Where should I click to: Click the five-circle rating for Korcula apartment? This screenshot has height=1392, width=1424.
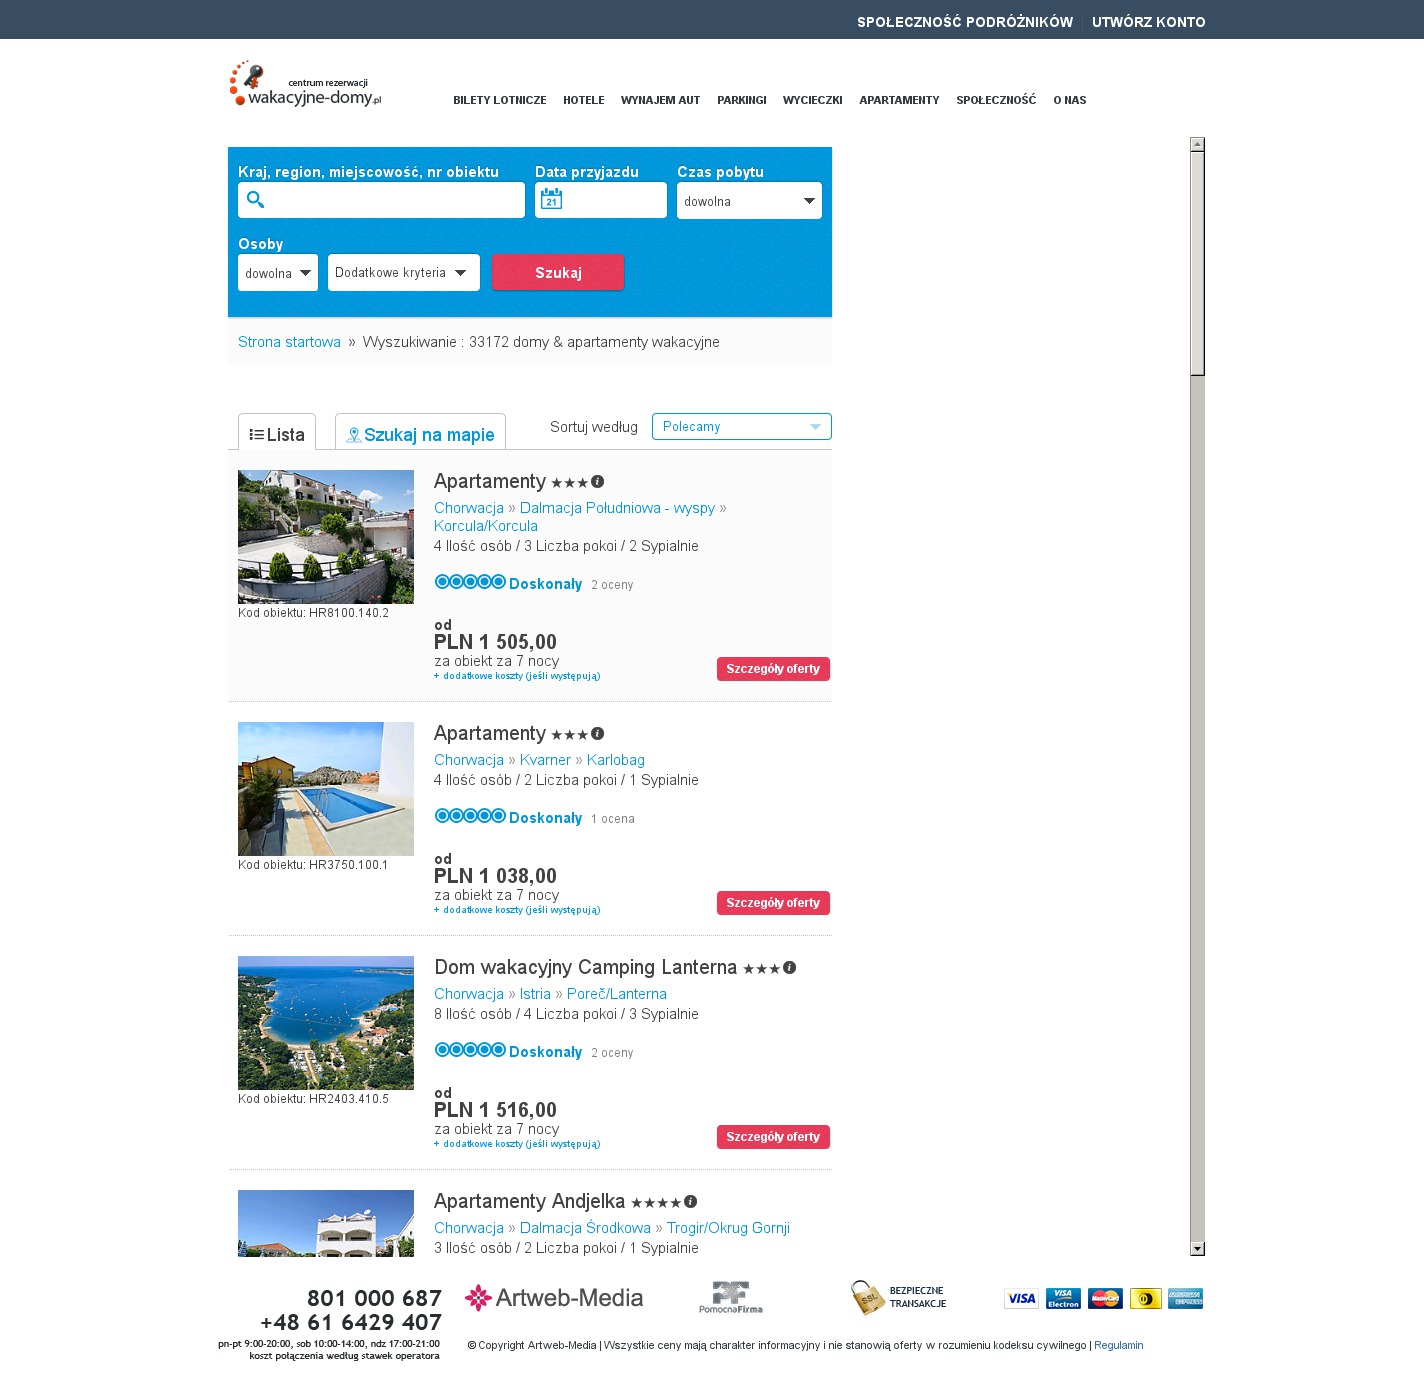click(470, 582)
